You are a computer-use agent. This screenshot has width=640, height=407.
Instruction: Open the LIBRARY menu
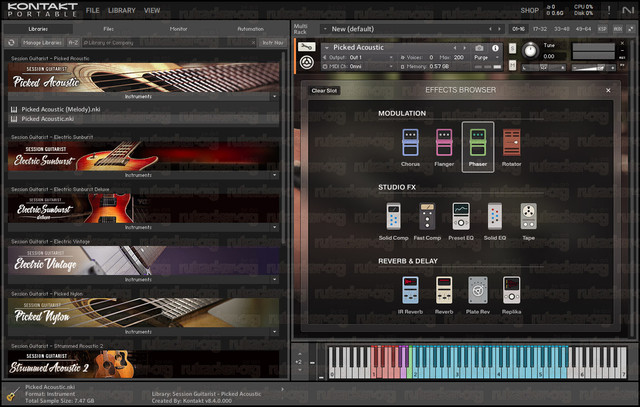(x=122, y=11)
